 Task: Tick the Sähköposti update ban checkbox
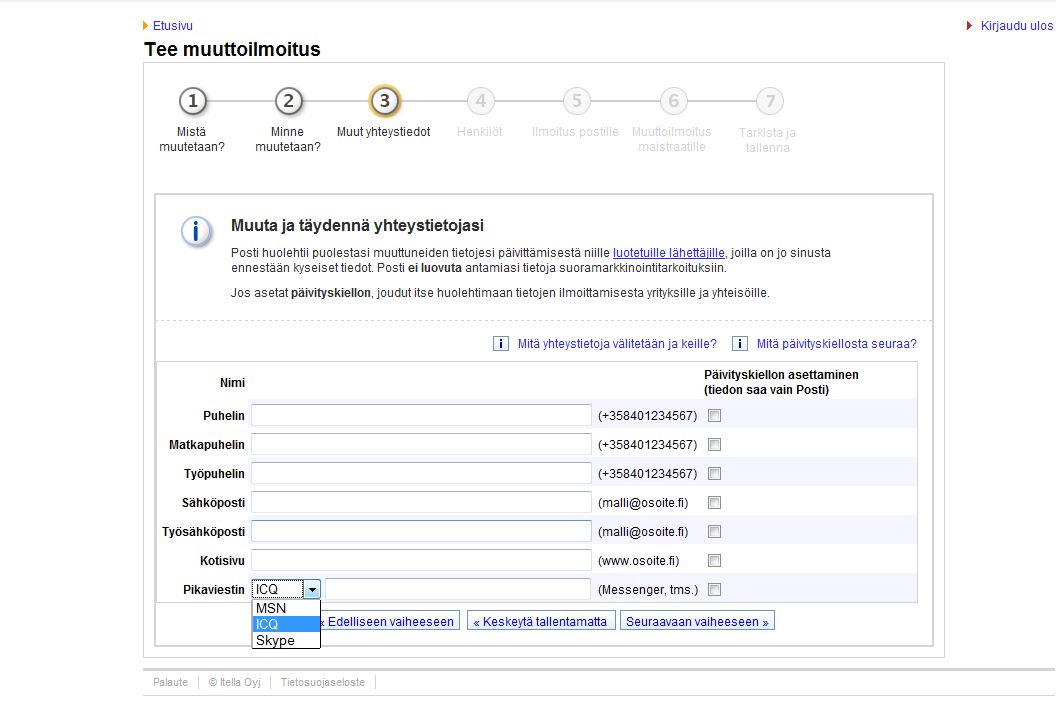pyautogui.click(x=714, y=503)
